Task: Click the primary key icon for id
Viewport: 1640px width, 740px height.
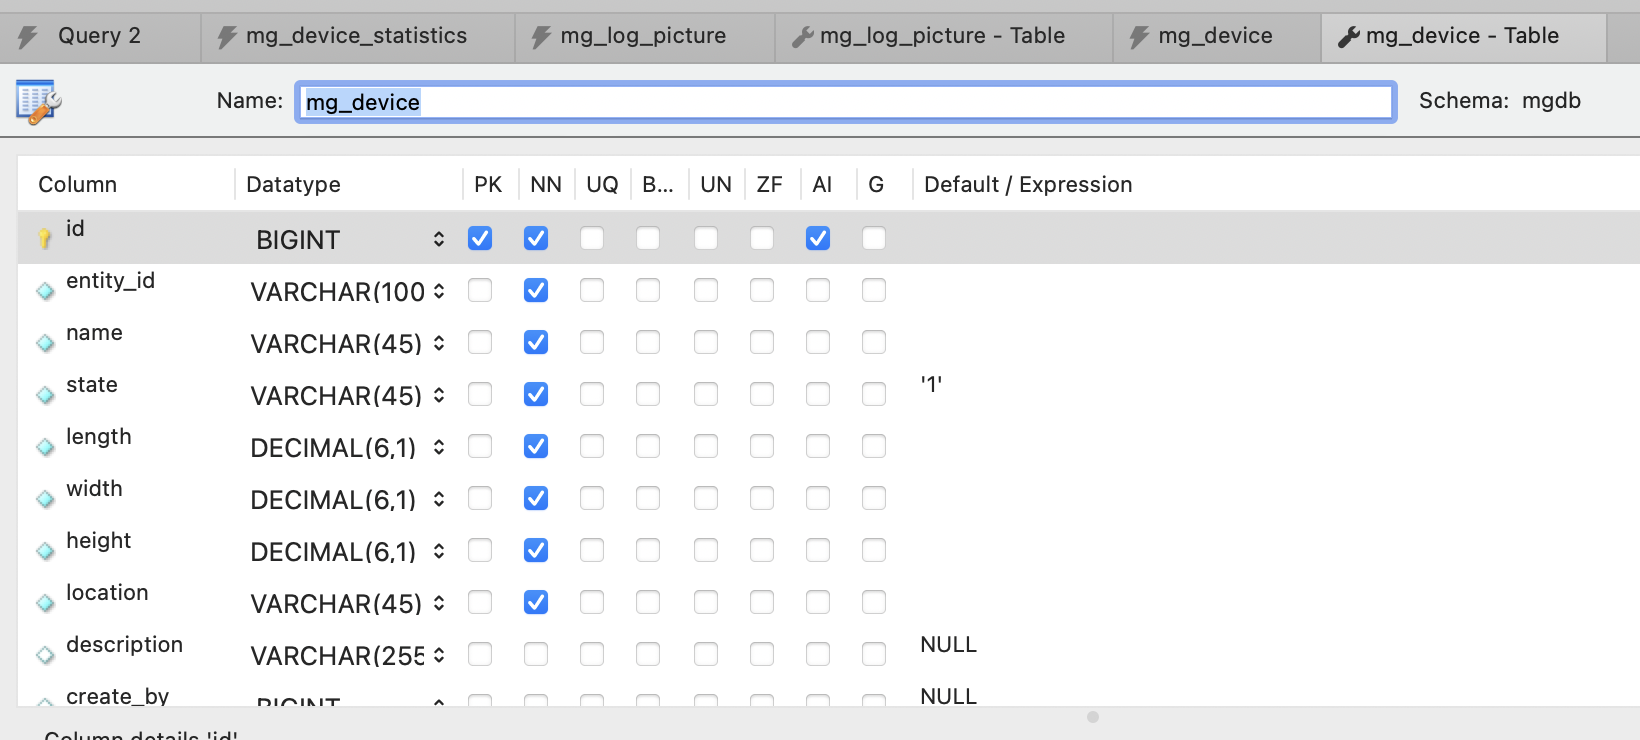Action: click(x=45, y=239)
